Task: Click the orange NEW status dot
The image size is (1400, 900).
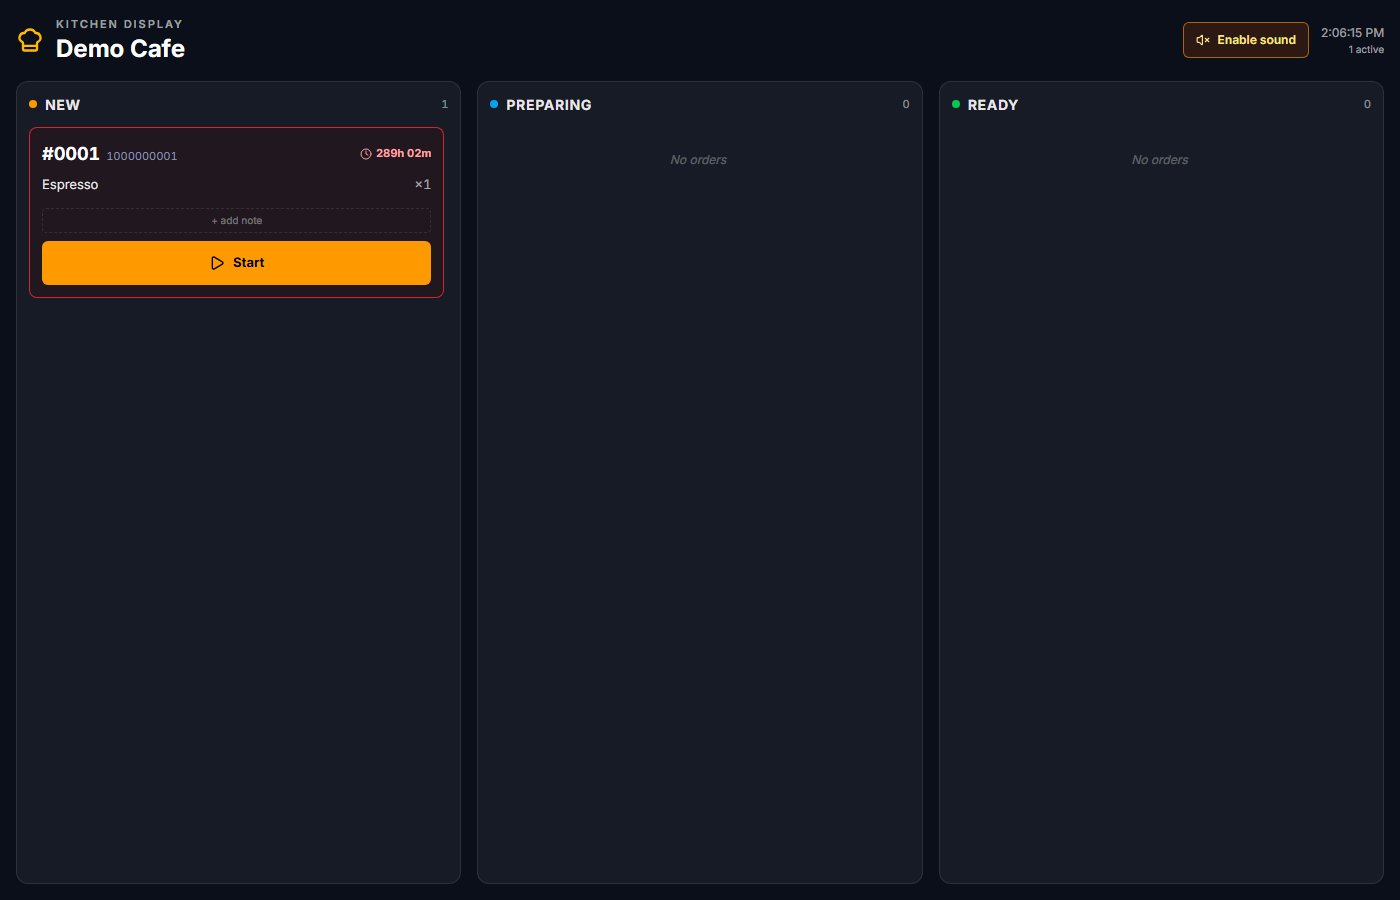Action: [x=33, y=104]
